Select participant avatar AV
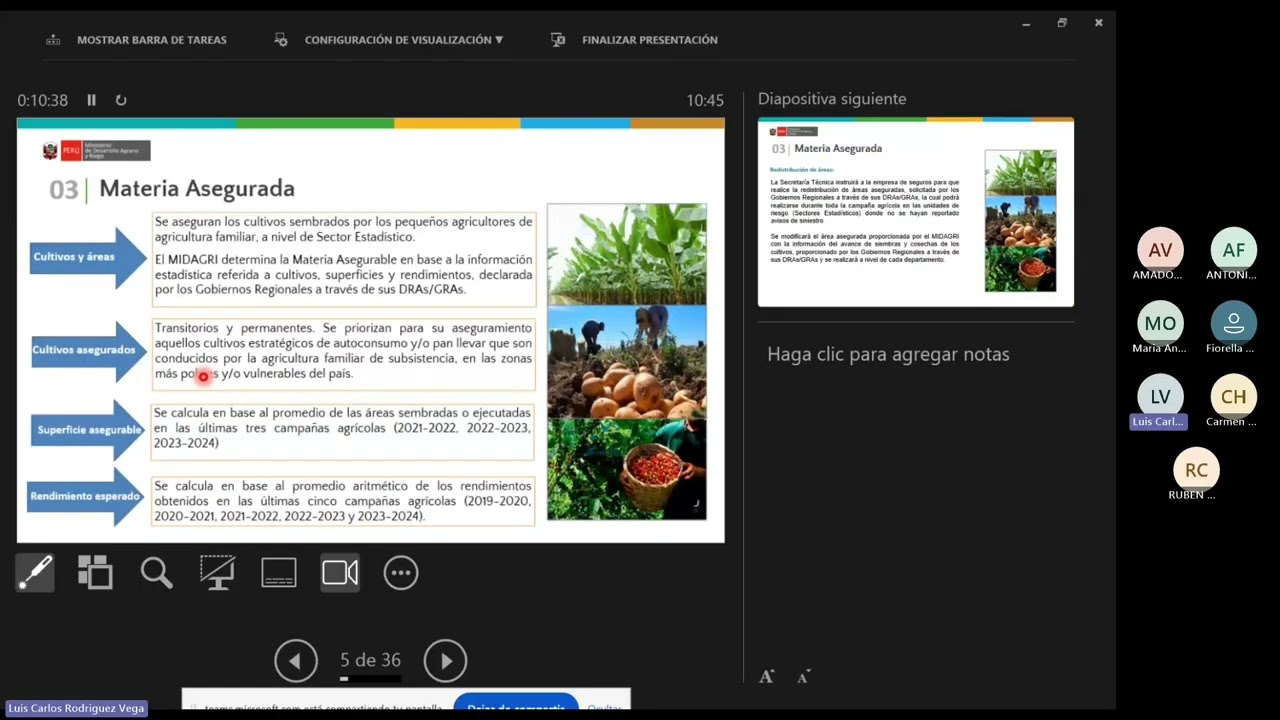The image size is (1280, 720). 1160,250
